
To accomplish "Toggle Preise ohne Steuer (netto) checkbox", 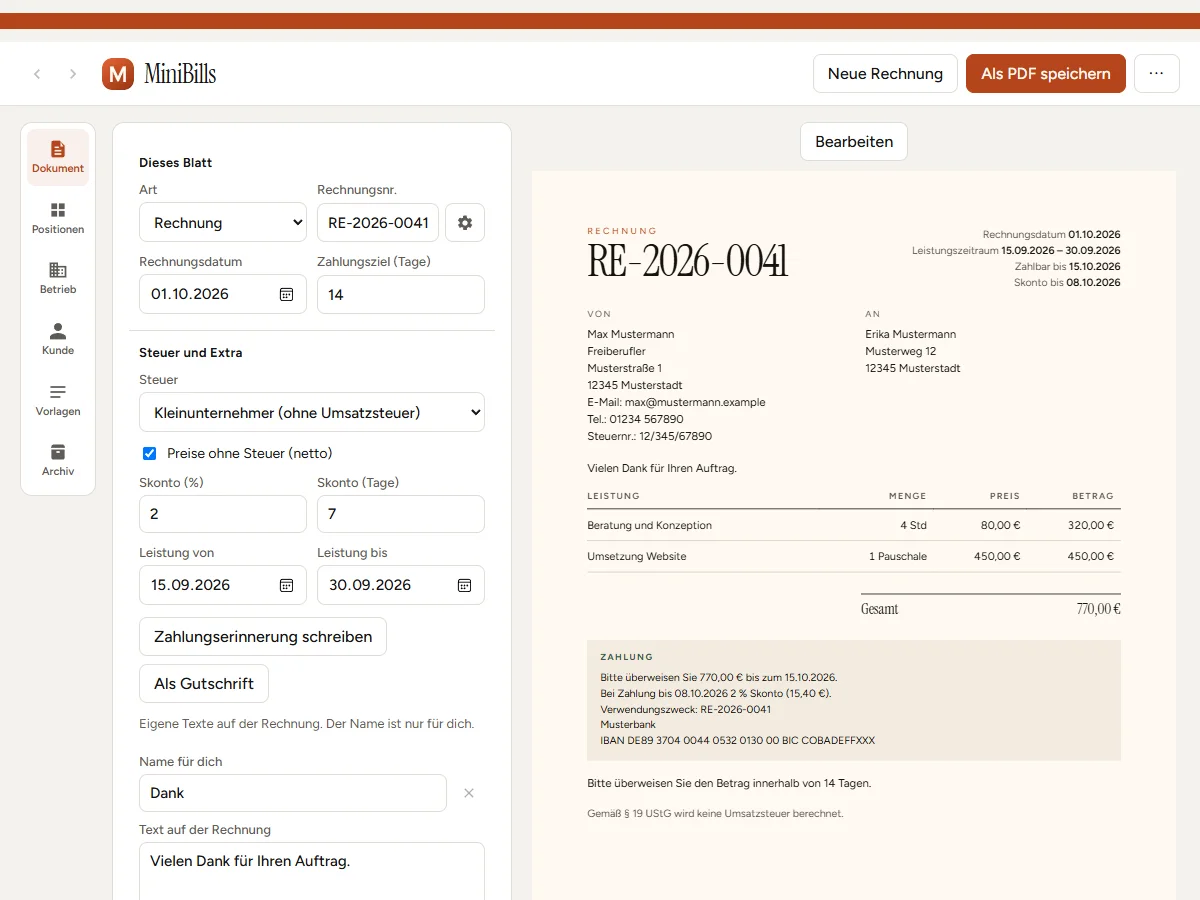I will 150,453.
